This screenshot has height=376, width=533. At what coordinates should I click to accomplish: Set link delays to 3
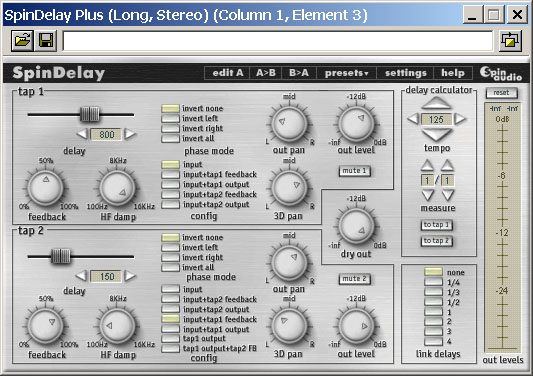[433, 331]
